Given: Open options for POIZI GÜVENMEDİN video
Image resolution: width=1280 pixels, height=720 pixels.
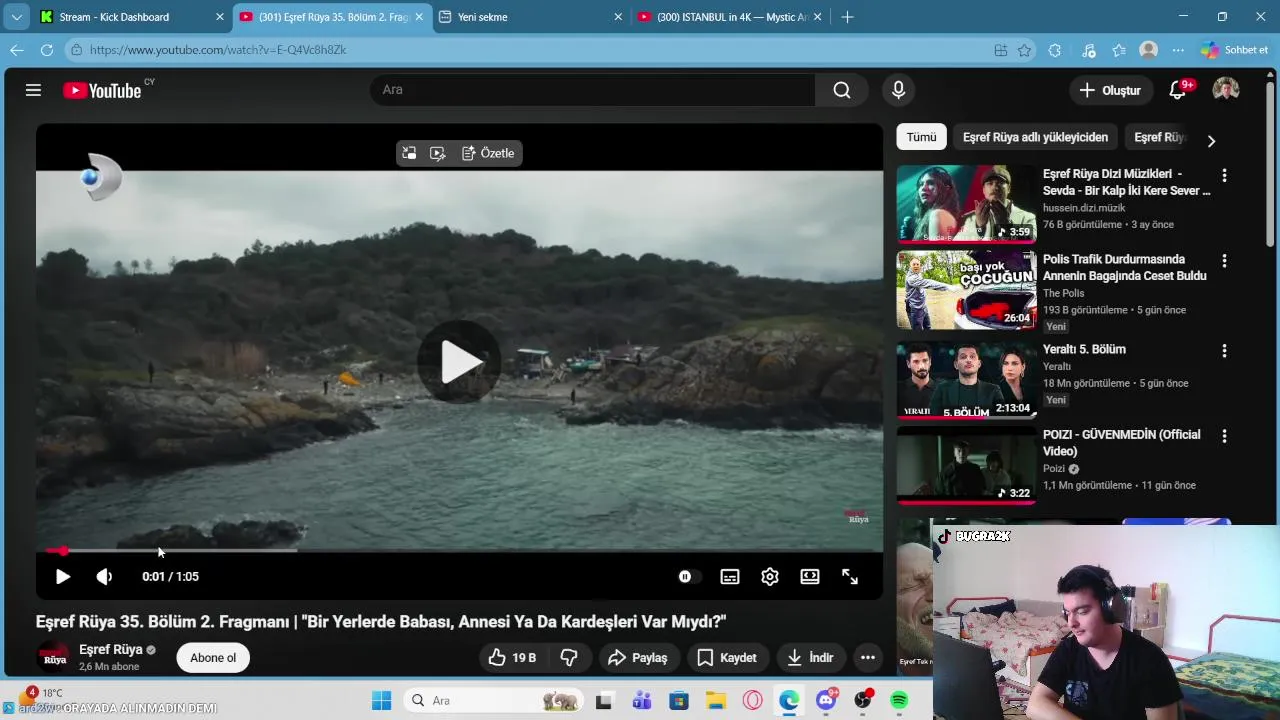Looking at the screenshot, I should point(1224,437).
